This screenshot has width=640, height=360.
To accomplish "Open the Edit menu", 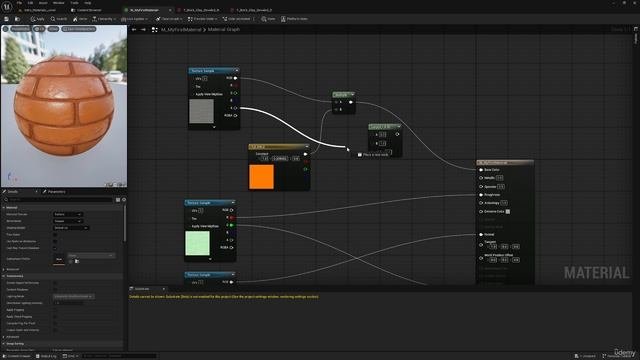I will (x=30, y=3).
